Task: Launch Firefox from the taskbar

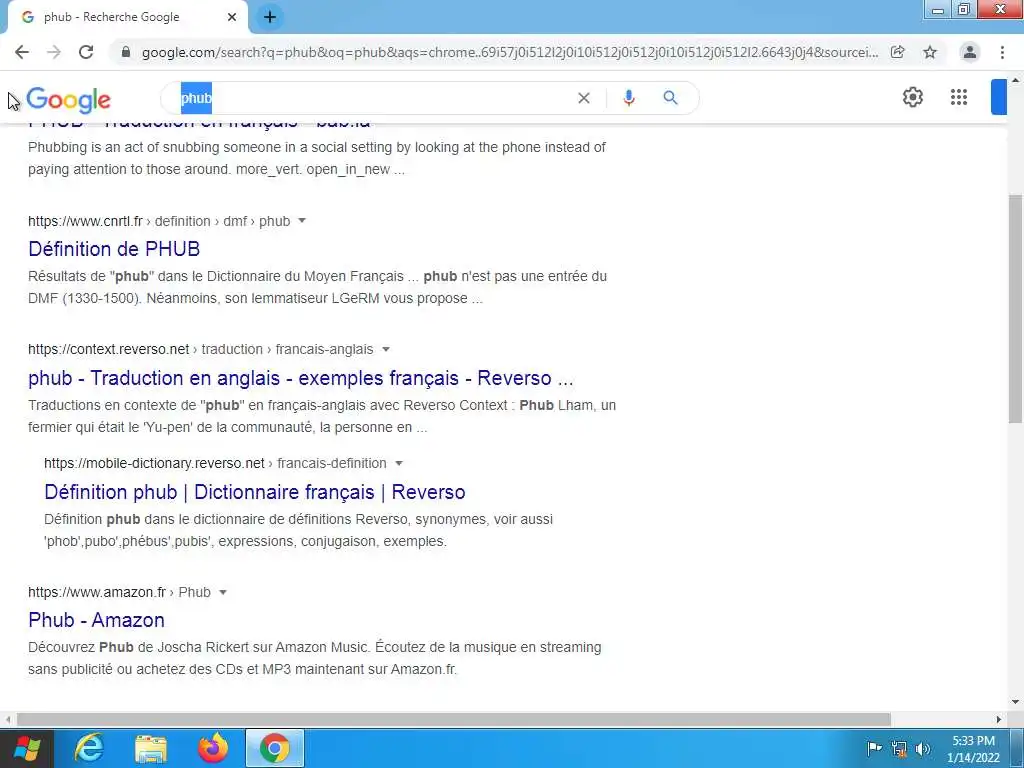Action: point(213,748)
